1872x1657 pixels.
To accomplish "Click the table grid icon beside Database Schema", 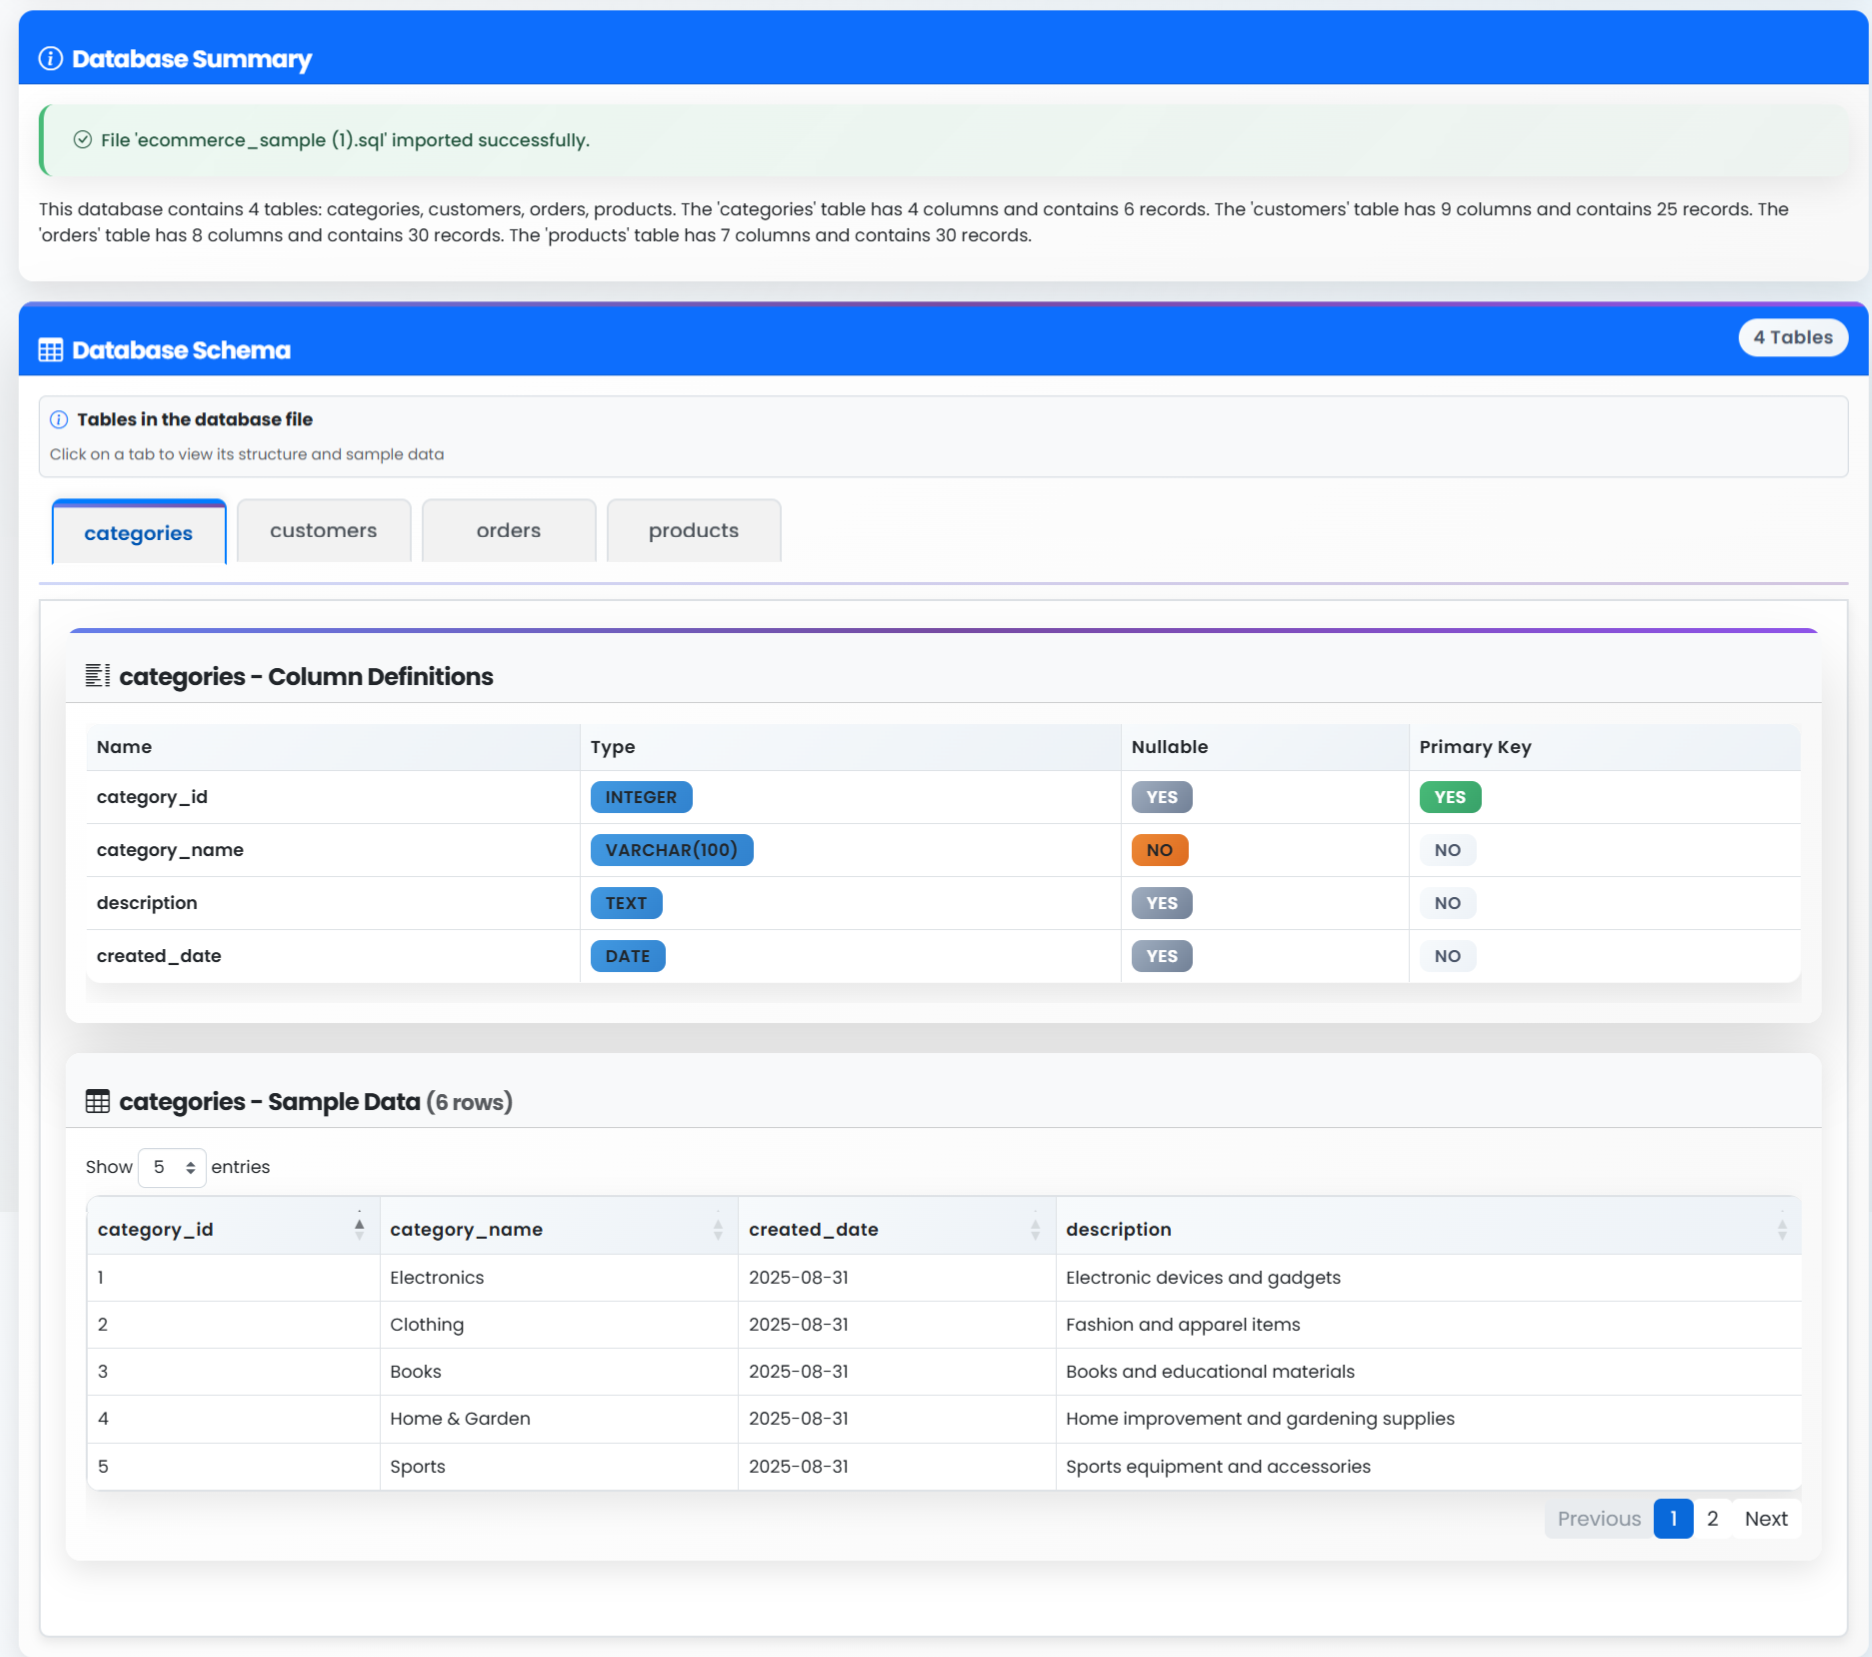I will coord(50,350).
